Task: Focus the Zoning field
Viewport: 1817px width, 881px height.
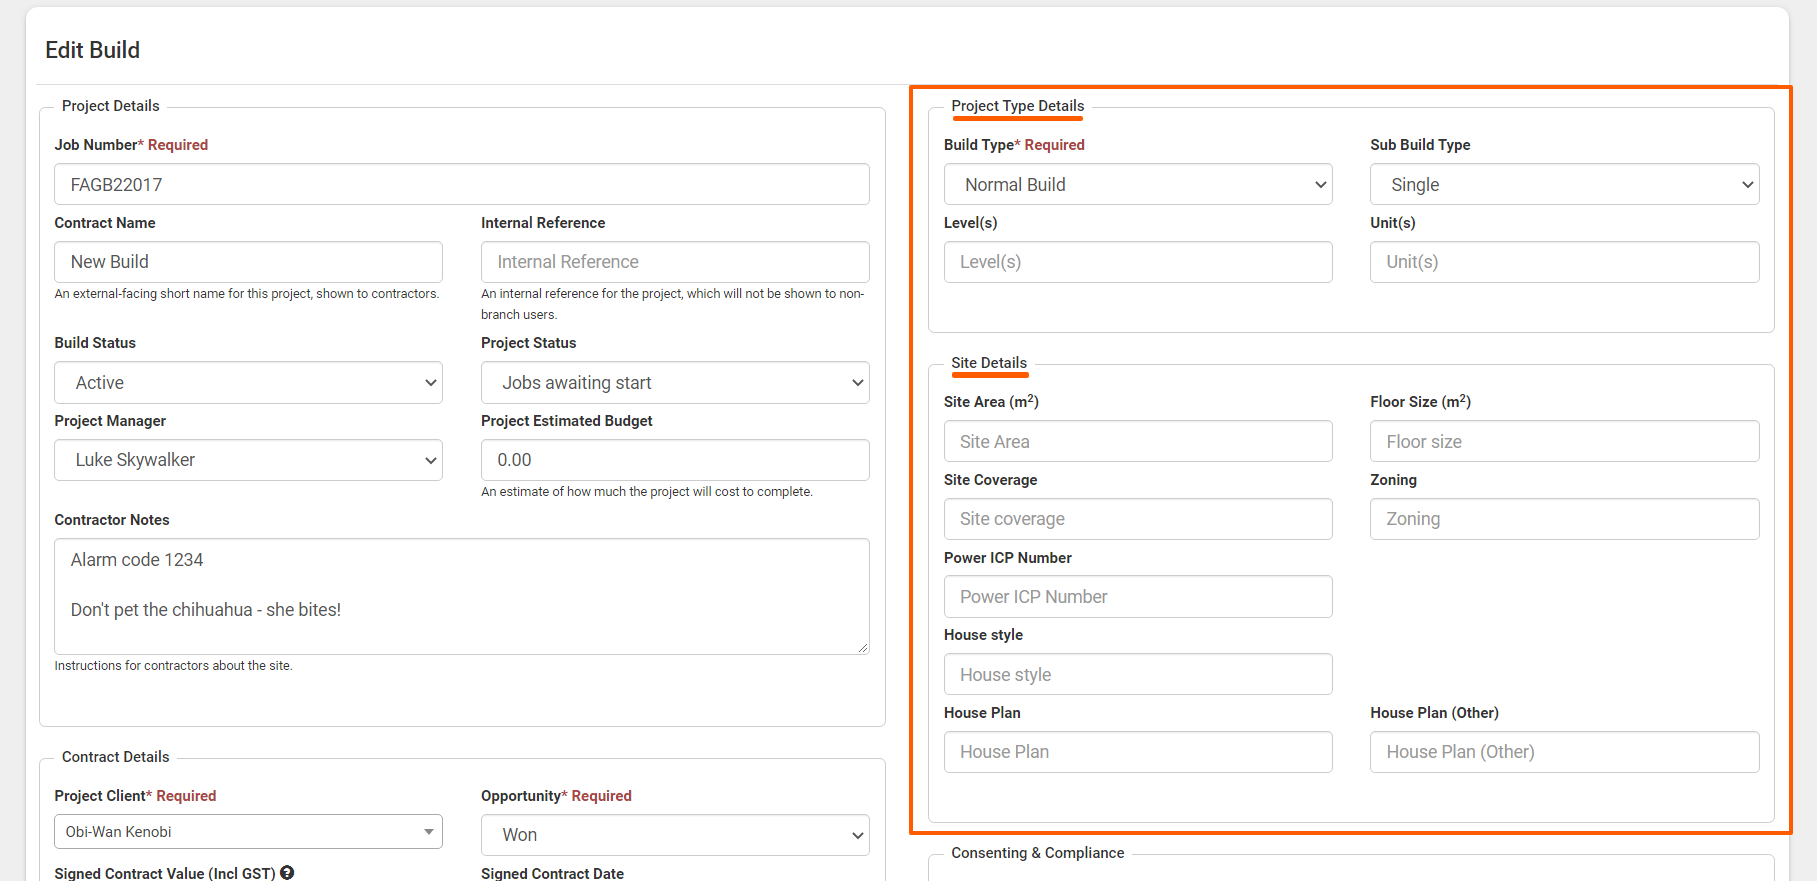Action: pos(1564,519)
